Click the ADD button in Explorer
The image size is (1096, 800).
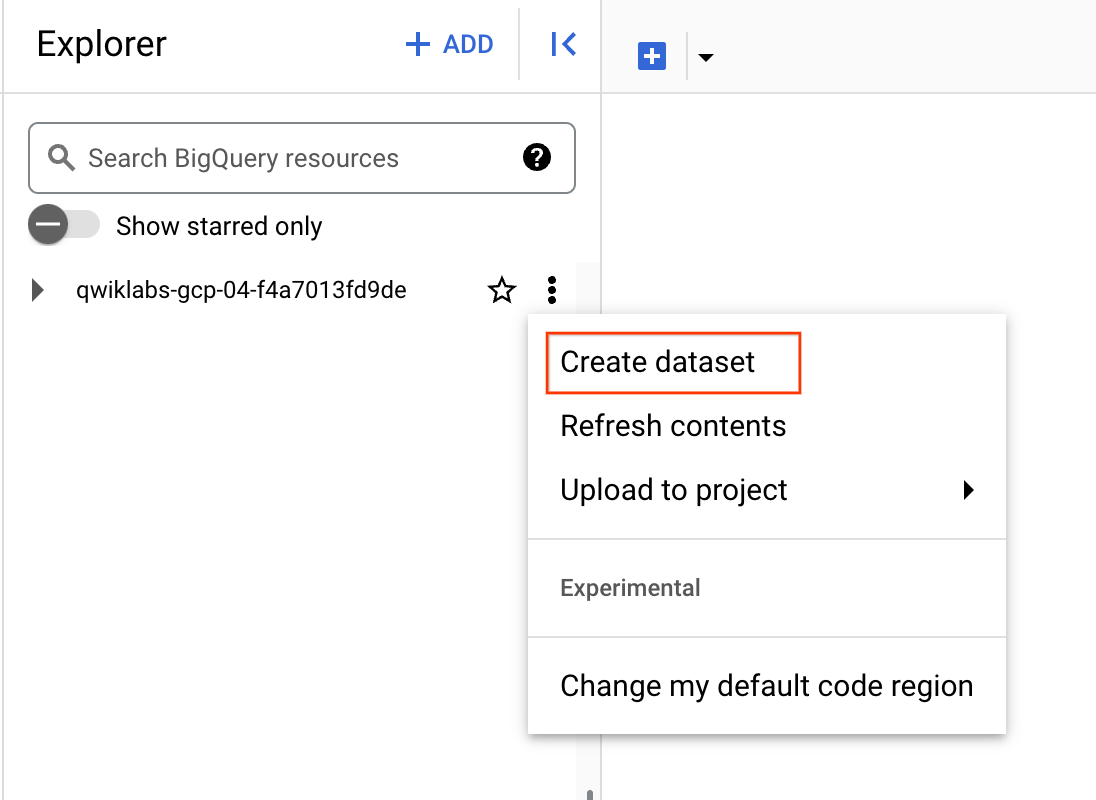tap(449, 44)
